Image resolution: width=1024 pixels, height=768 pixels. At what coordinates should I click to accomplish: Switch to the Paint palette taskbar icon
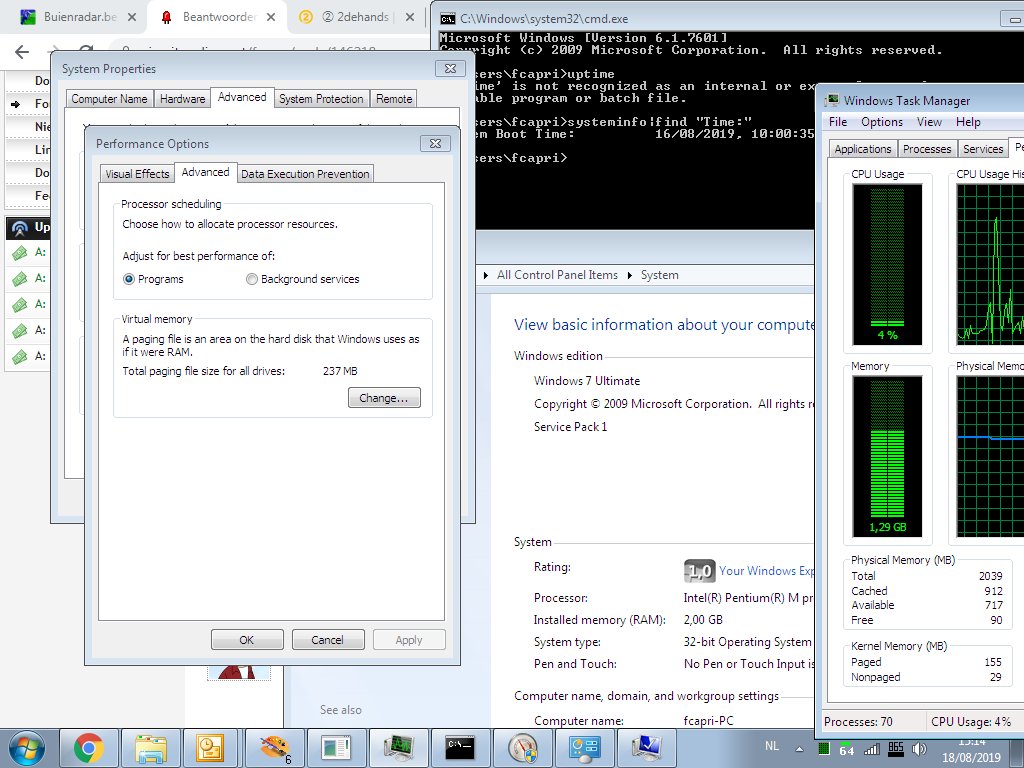tap(274, 748)
